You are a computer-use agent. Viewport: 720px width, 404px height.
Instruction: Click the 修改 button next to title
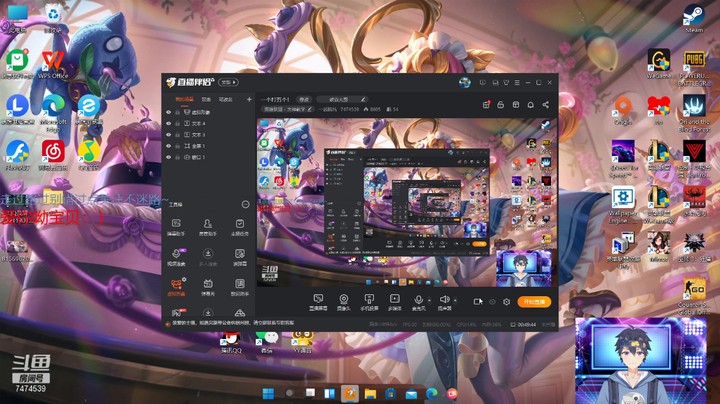click(304, 99)
